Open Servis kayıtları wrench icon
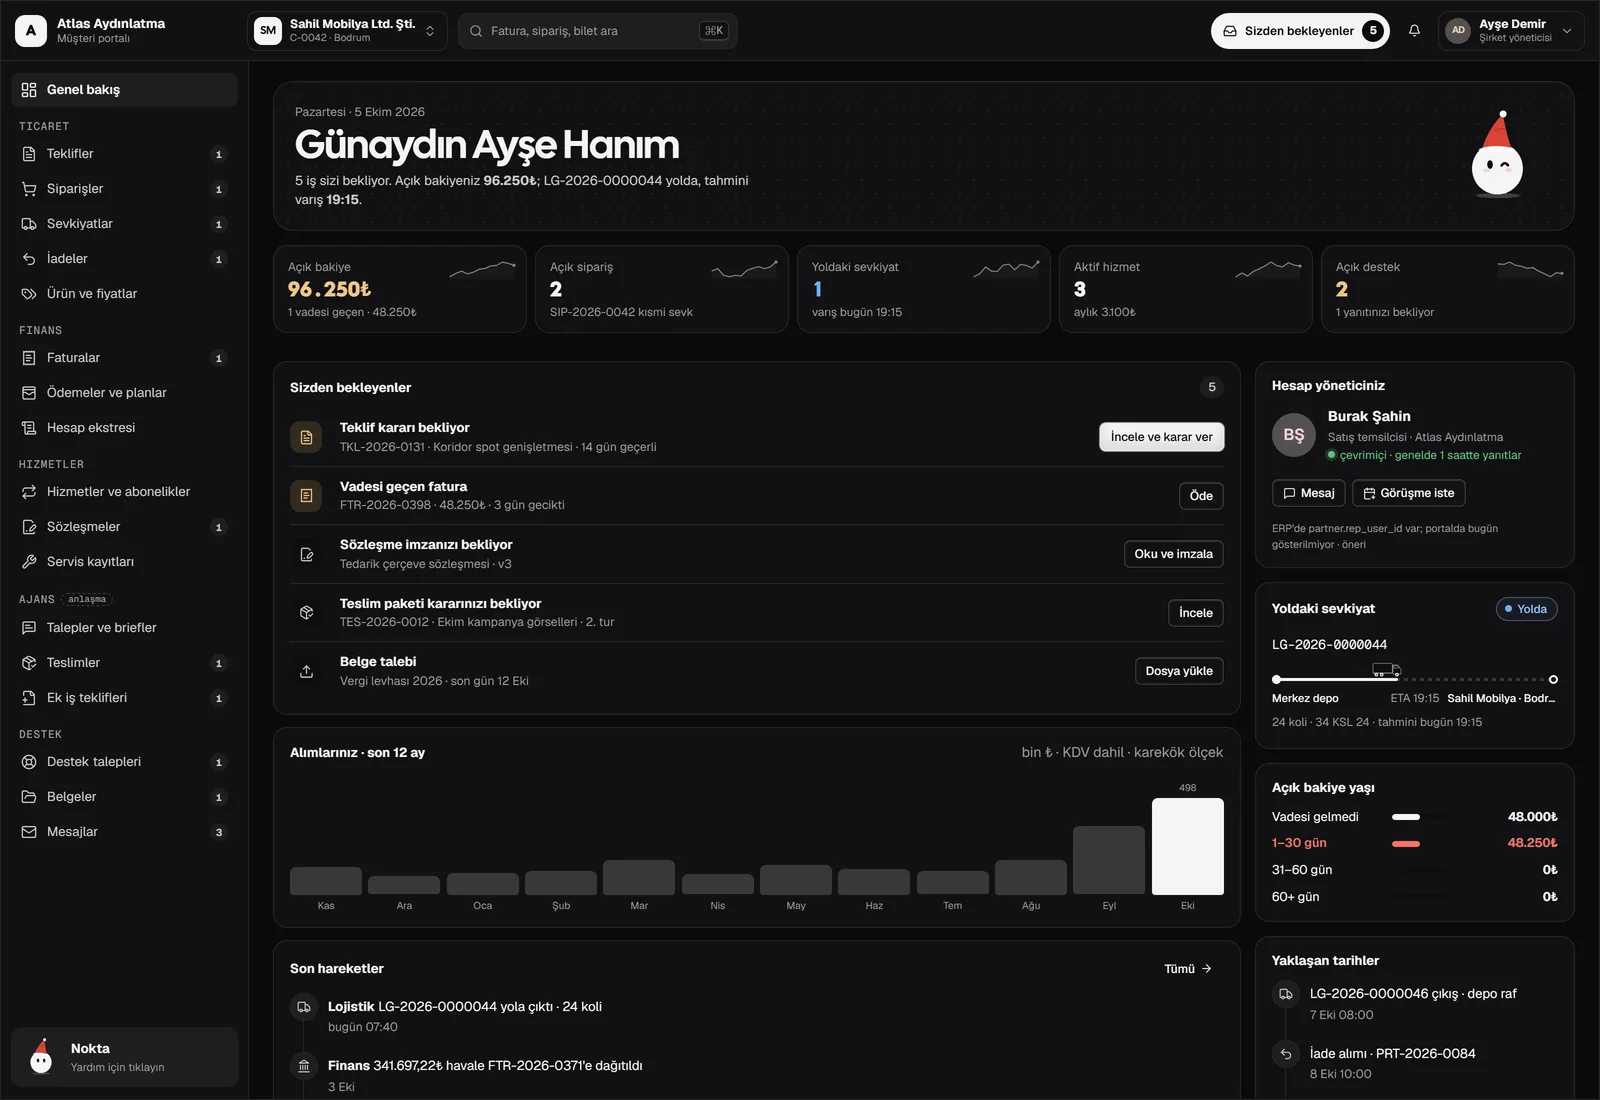 point(29,562)
